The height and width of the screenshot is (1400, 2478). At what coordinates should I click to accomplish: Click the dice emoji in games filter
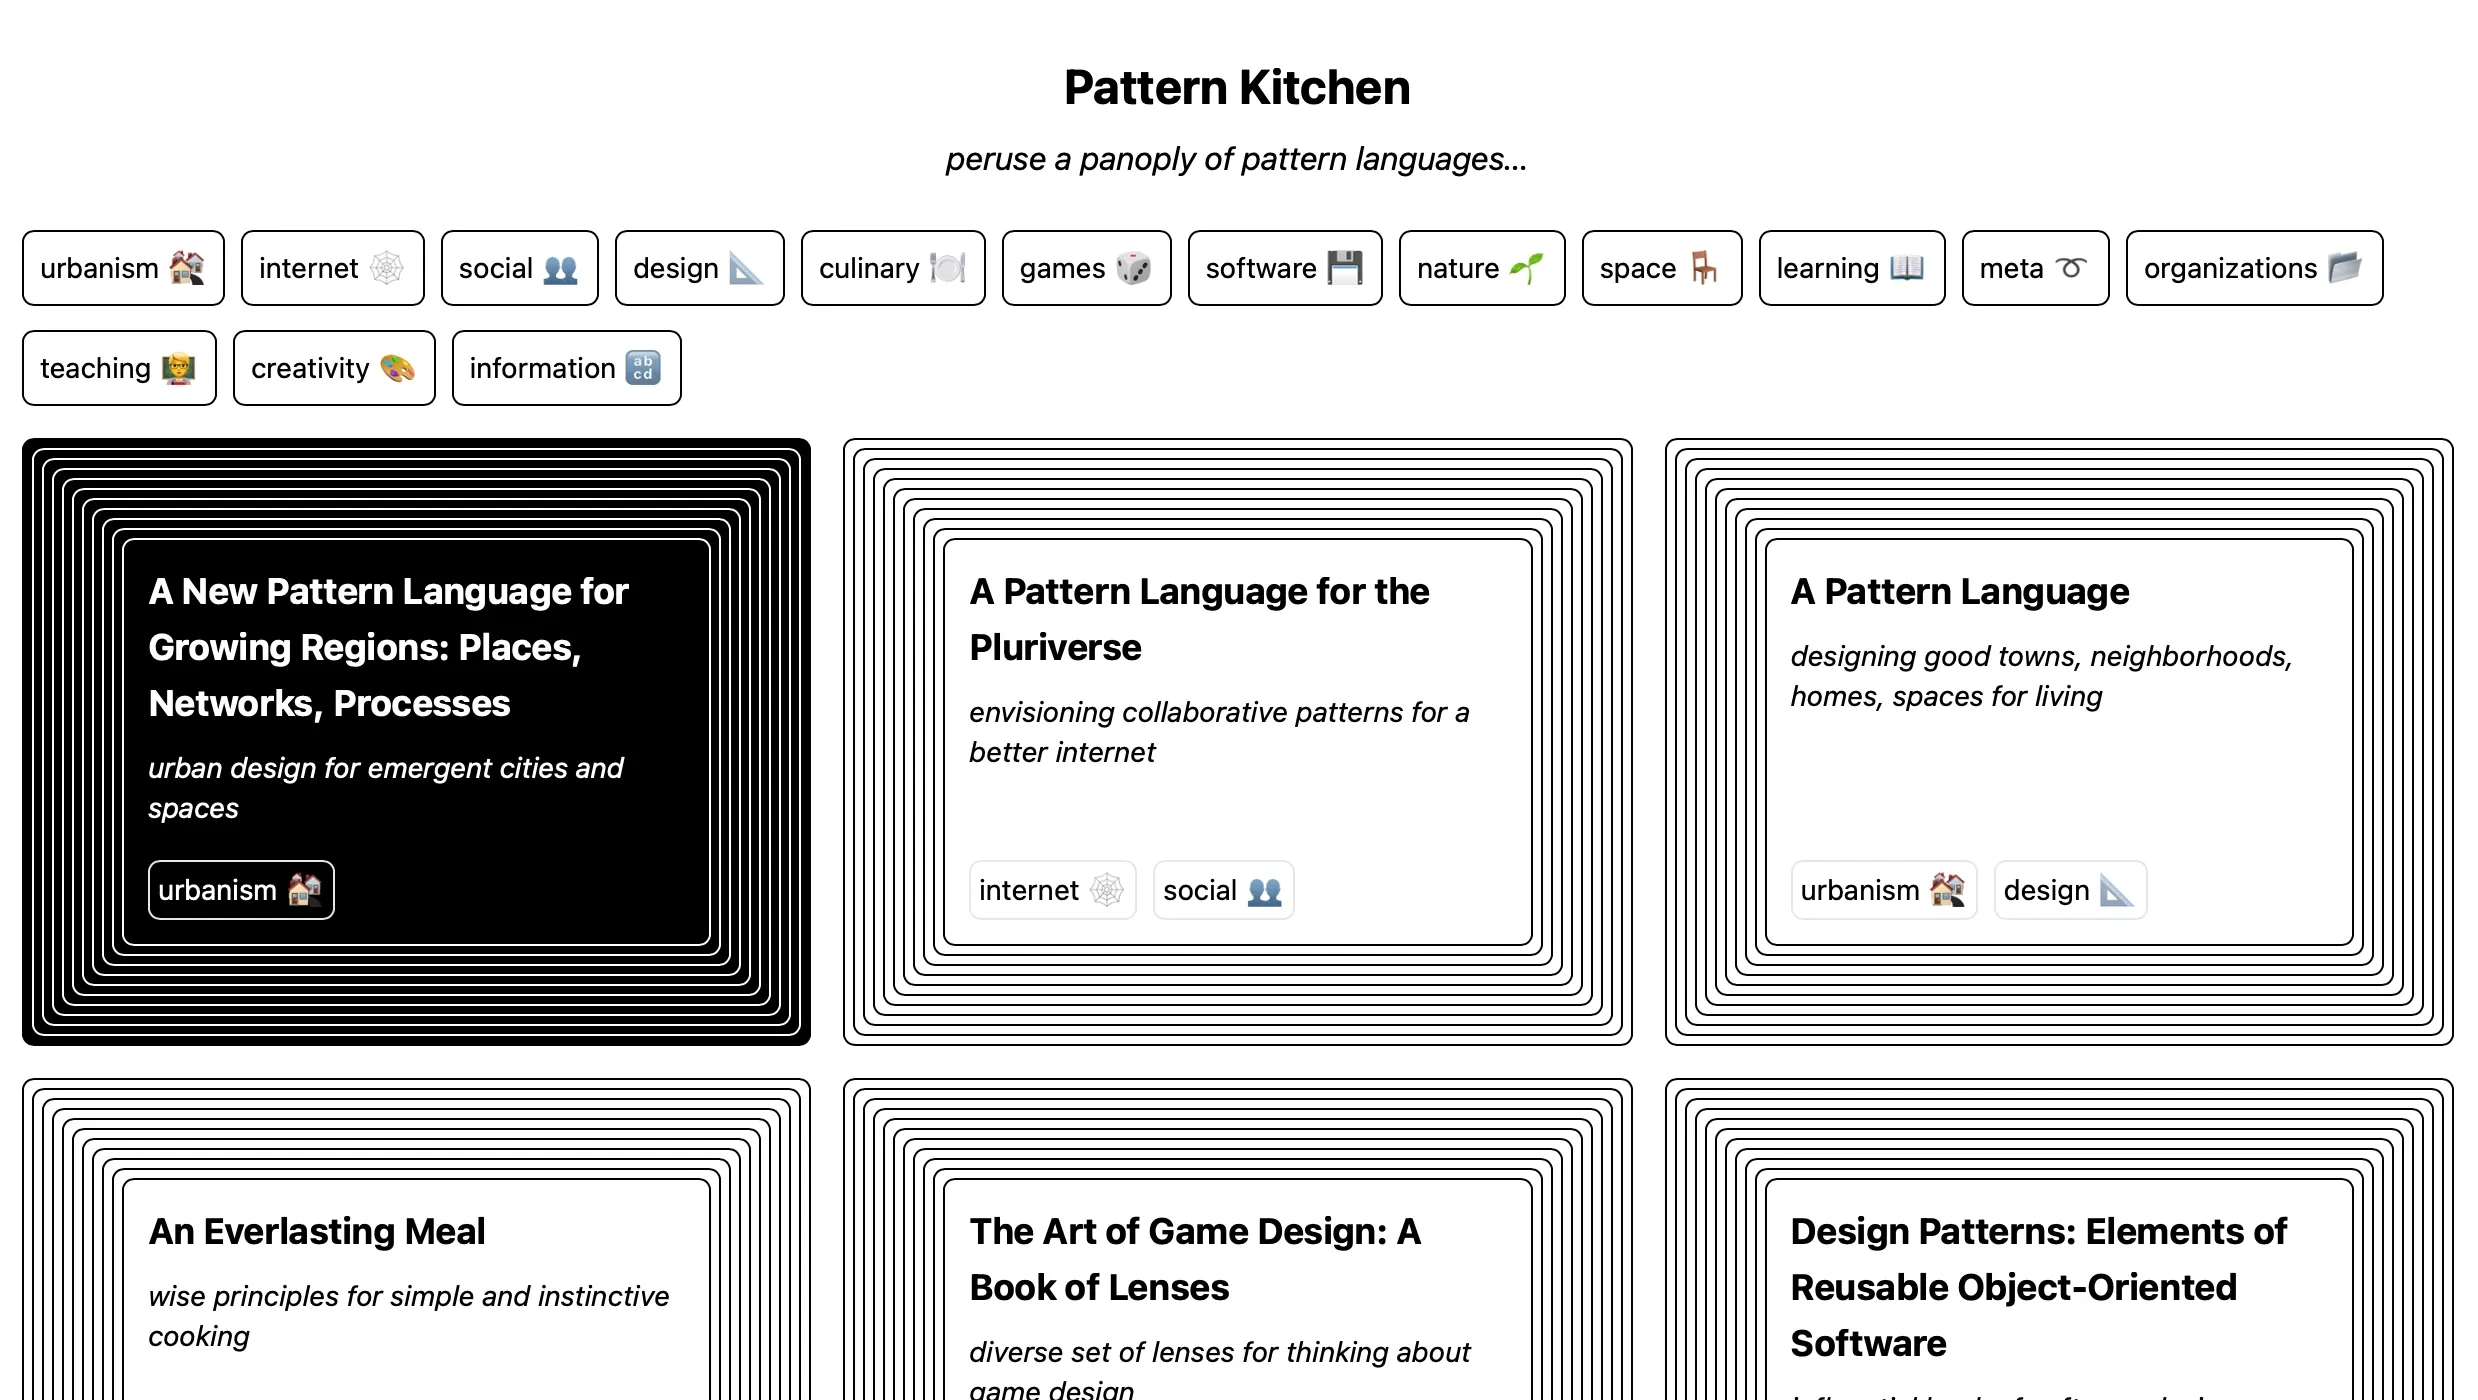1133,268
